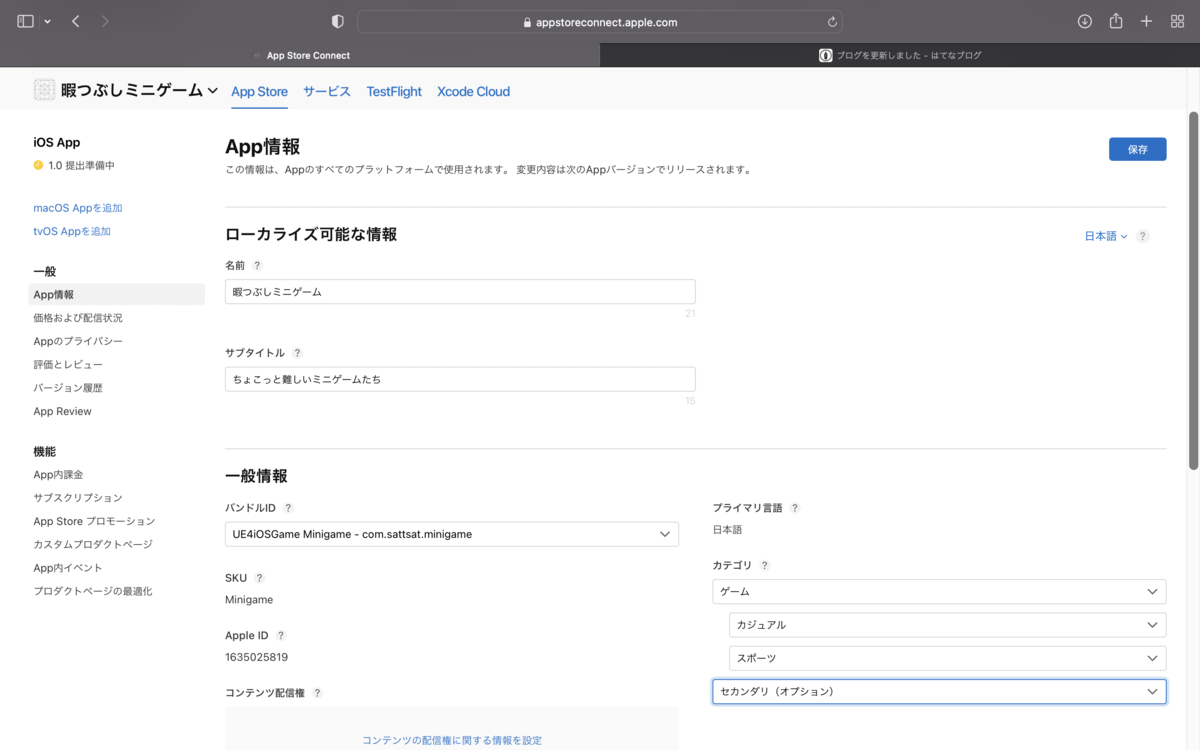Open the Xcode Cloud tab

(473, 91)
